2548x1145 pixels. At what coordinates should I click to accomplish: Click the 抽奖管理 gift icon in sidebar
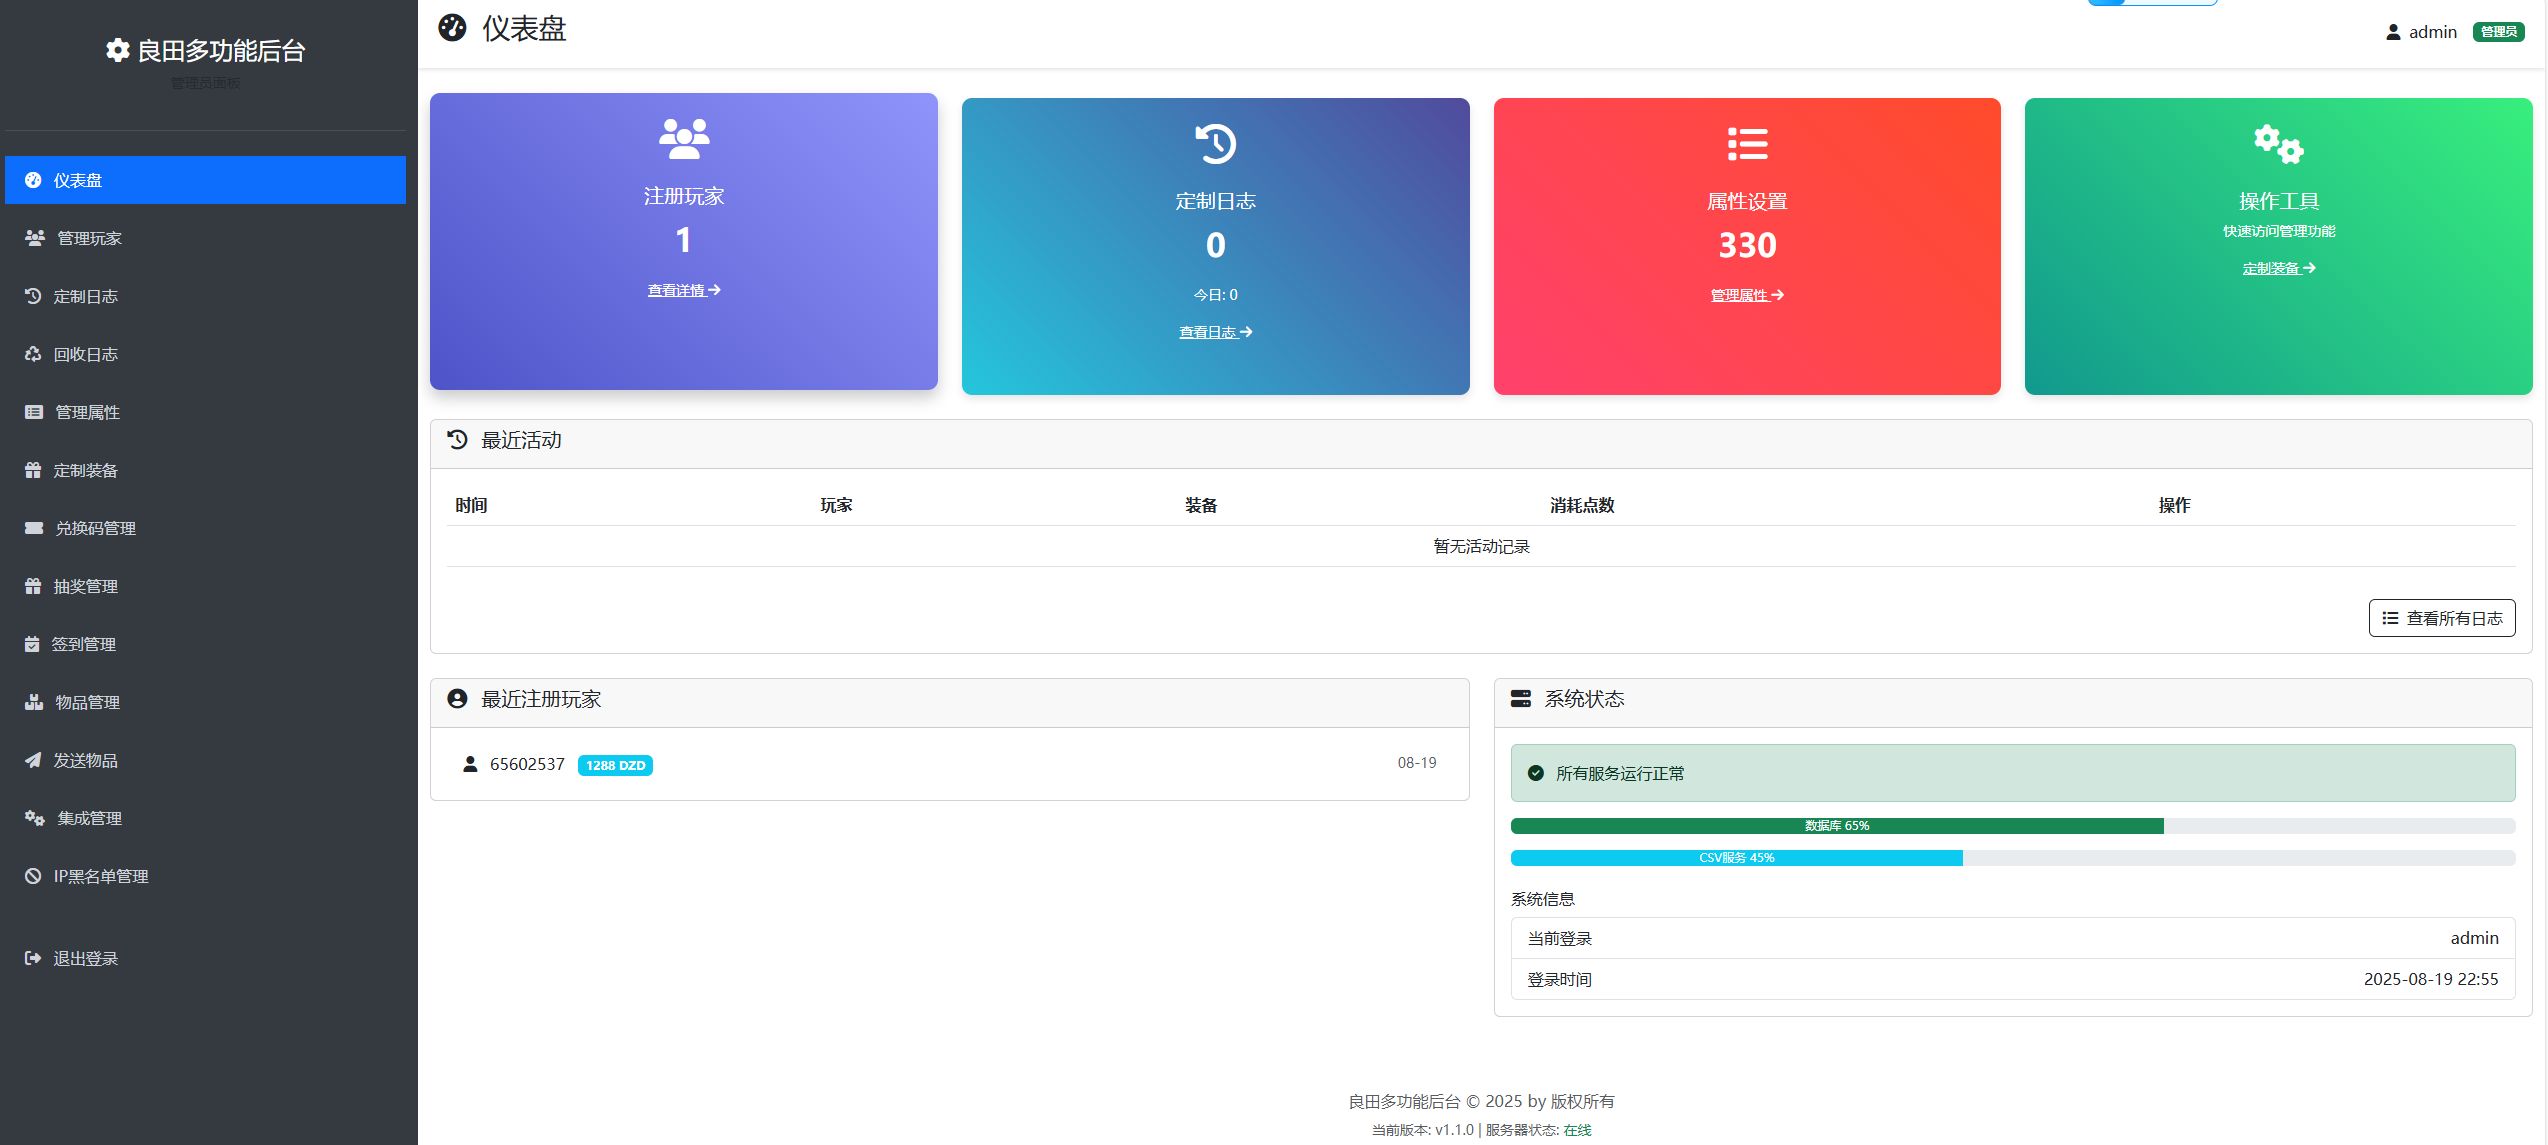tap(33, 586)
